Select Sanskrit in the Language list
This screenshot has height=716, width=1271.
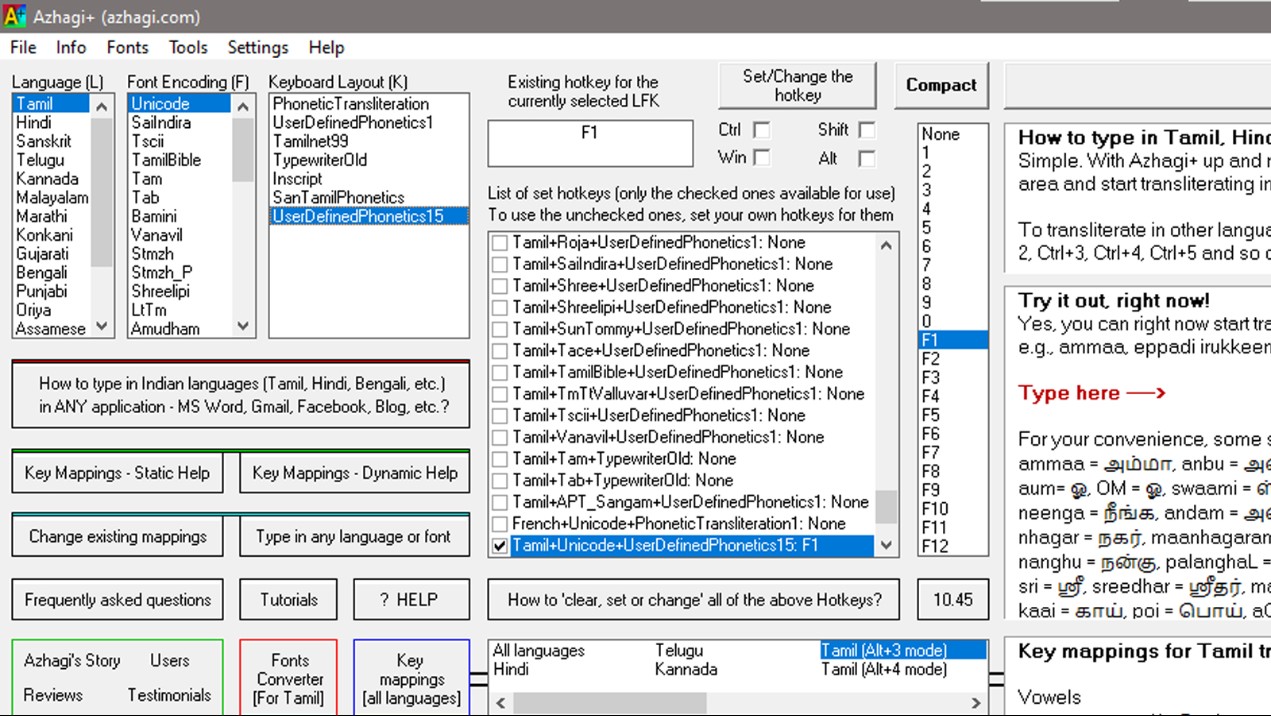(53, 141)
